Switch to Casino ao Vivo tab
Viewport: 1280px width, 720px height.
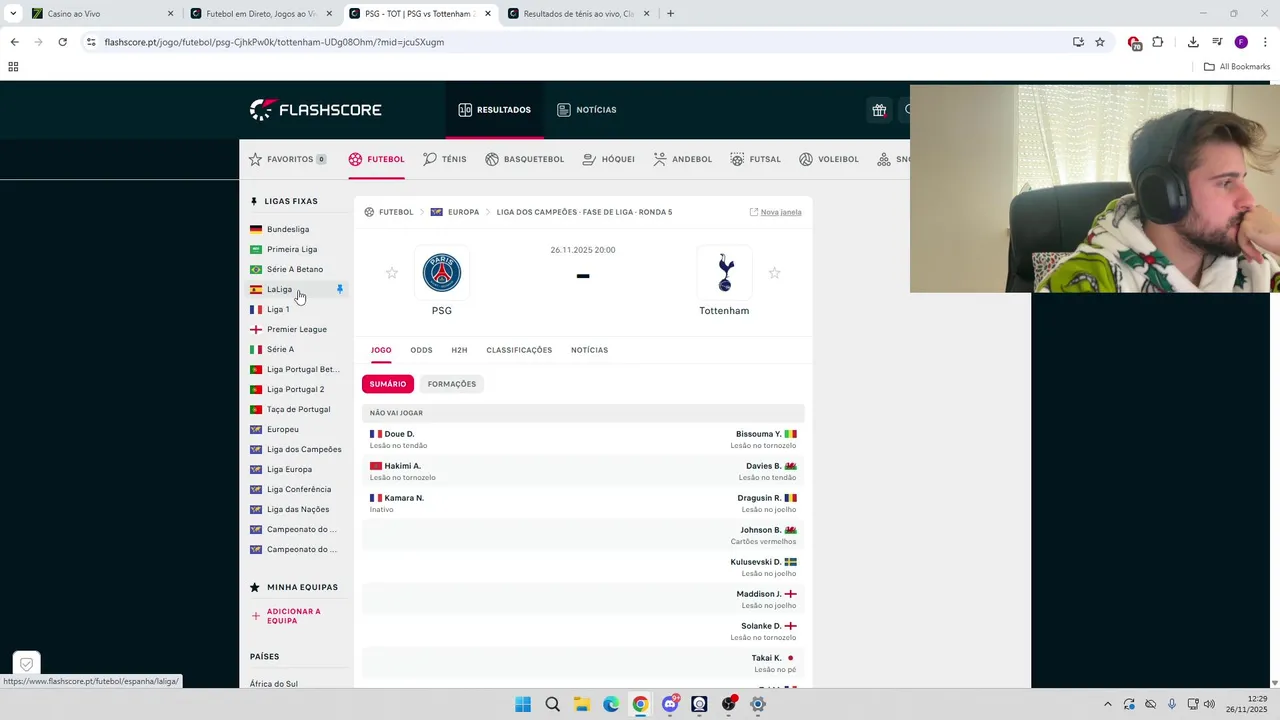tap(100, 14)
